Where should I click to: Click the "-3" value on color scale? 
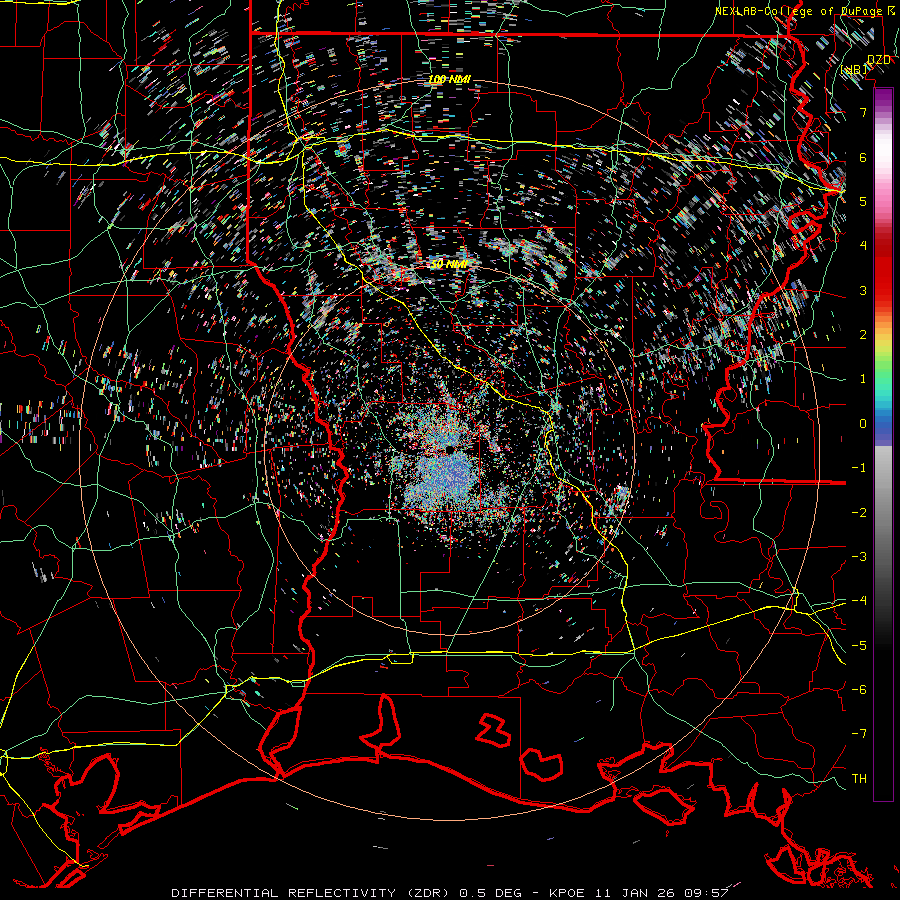click(x=859, y=557)
